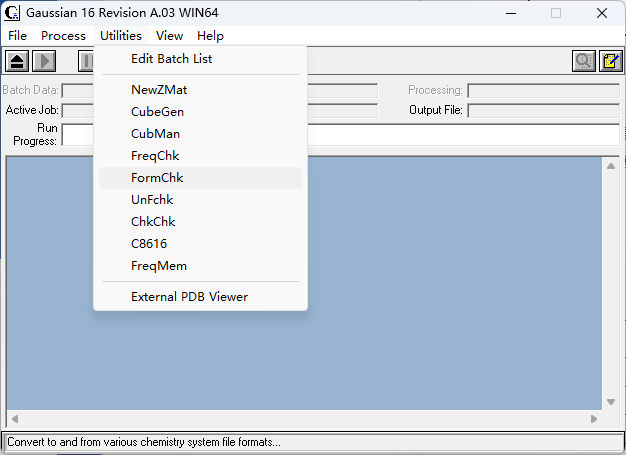This screenshot has width=626, height=455.
Task: Click the partially hidden pause toolbar button
Action: (x=86, y=62)
